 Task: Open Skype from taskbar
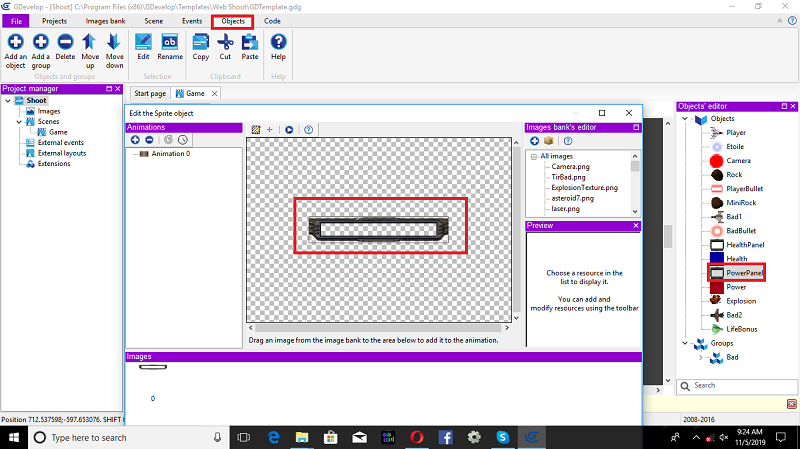click(x=503, y=437)
